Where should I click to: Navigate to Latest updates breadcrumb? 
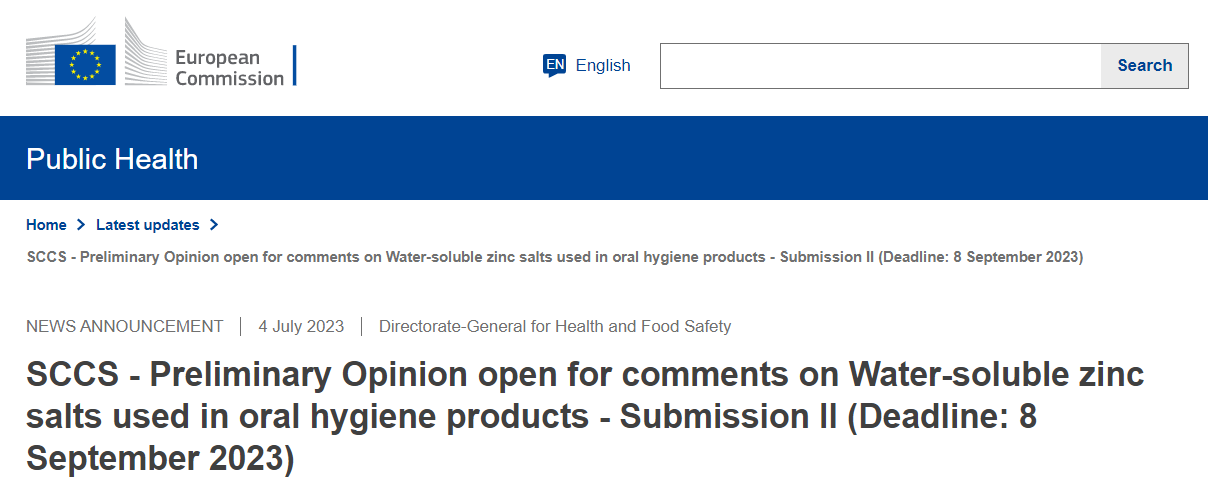[147, 225]
